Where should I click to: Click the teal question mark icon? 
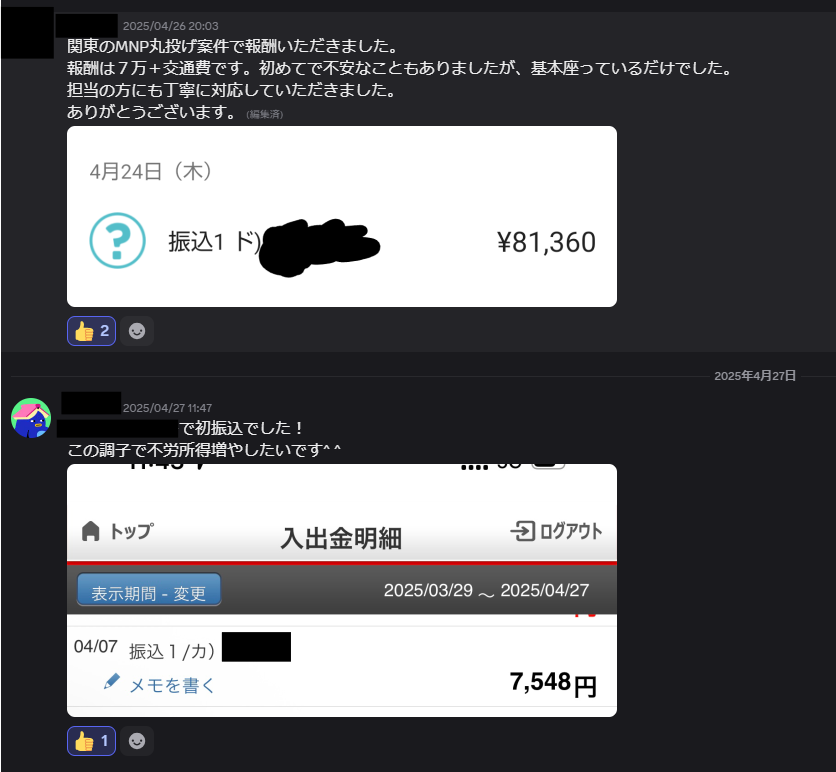tap(117, 240)
